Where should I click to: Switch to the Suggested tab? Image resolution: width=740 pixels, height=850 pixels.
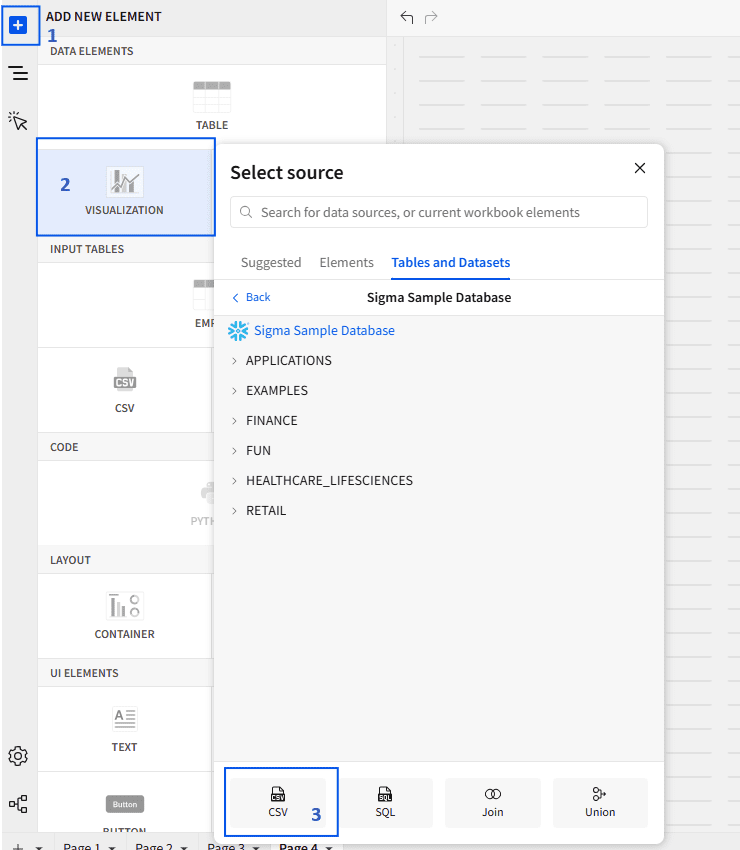(x=271, y=262)
